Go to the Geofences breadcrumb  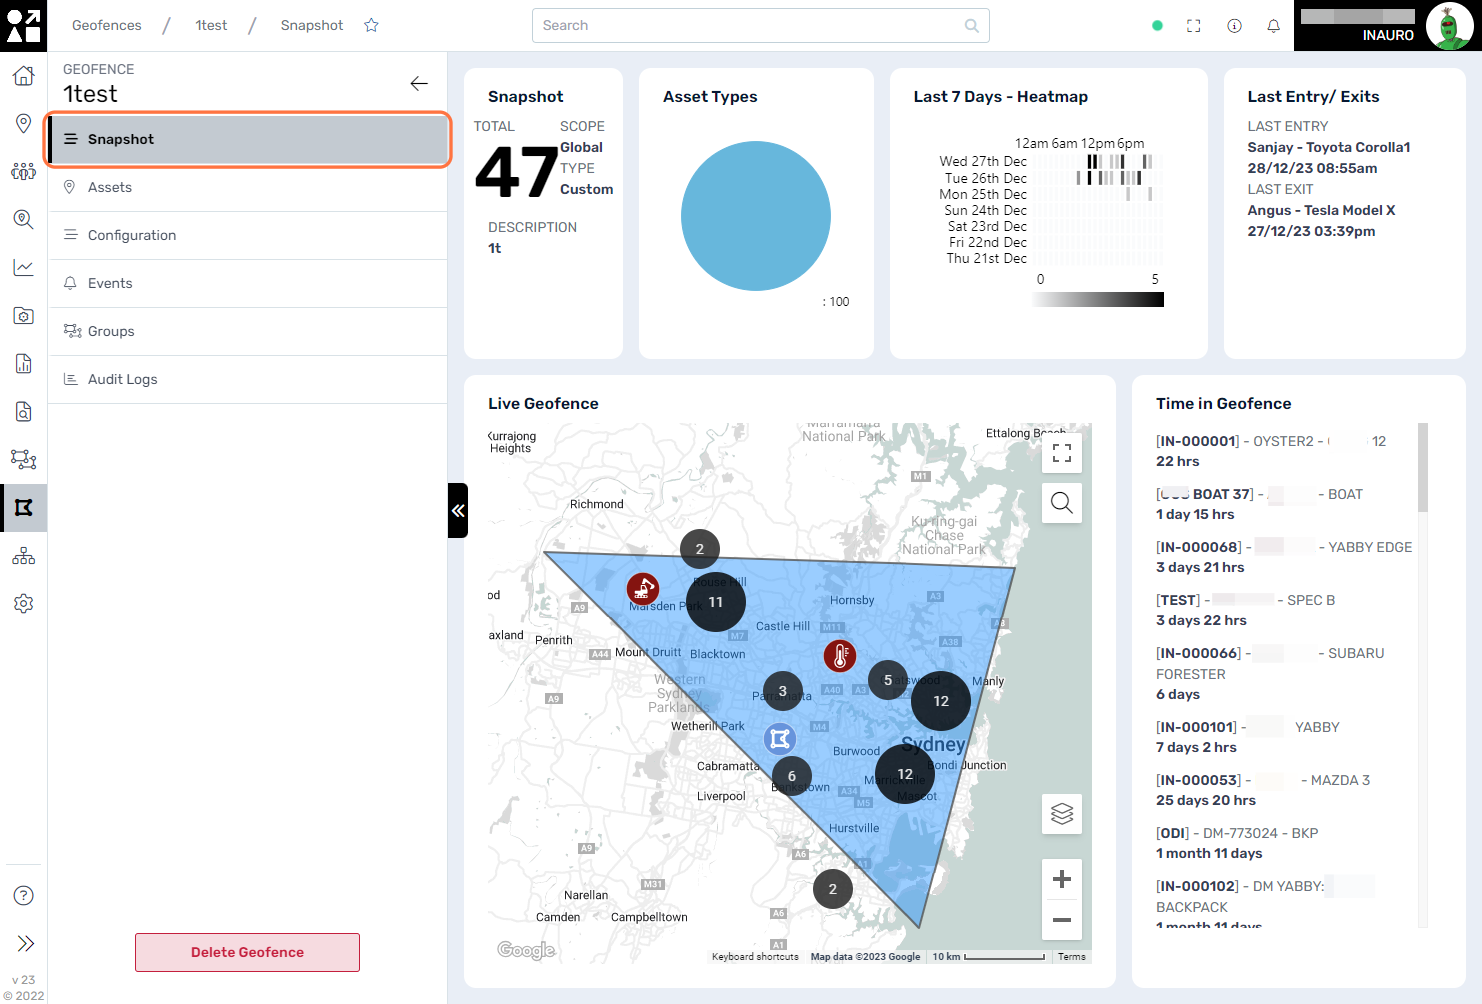[107, 25]
